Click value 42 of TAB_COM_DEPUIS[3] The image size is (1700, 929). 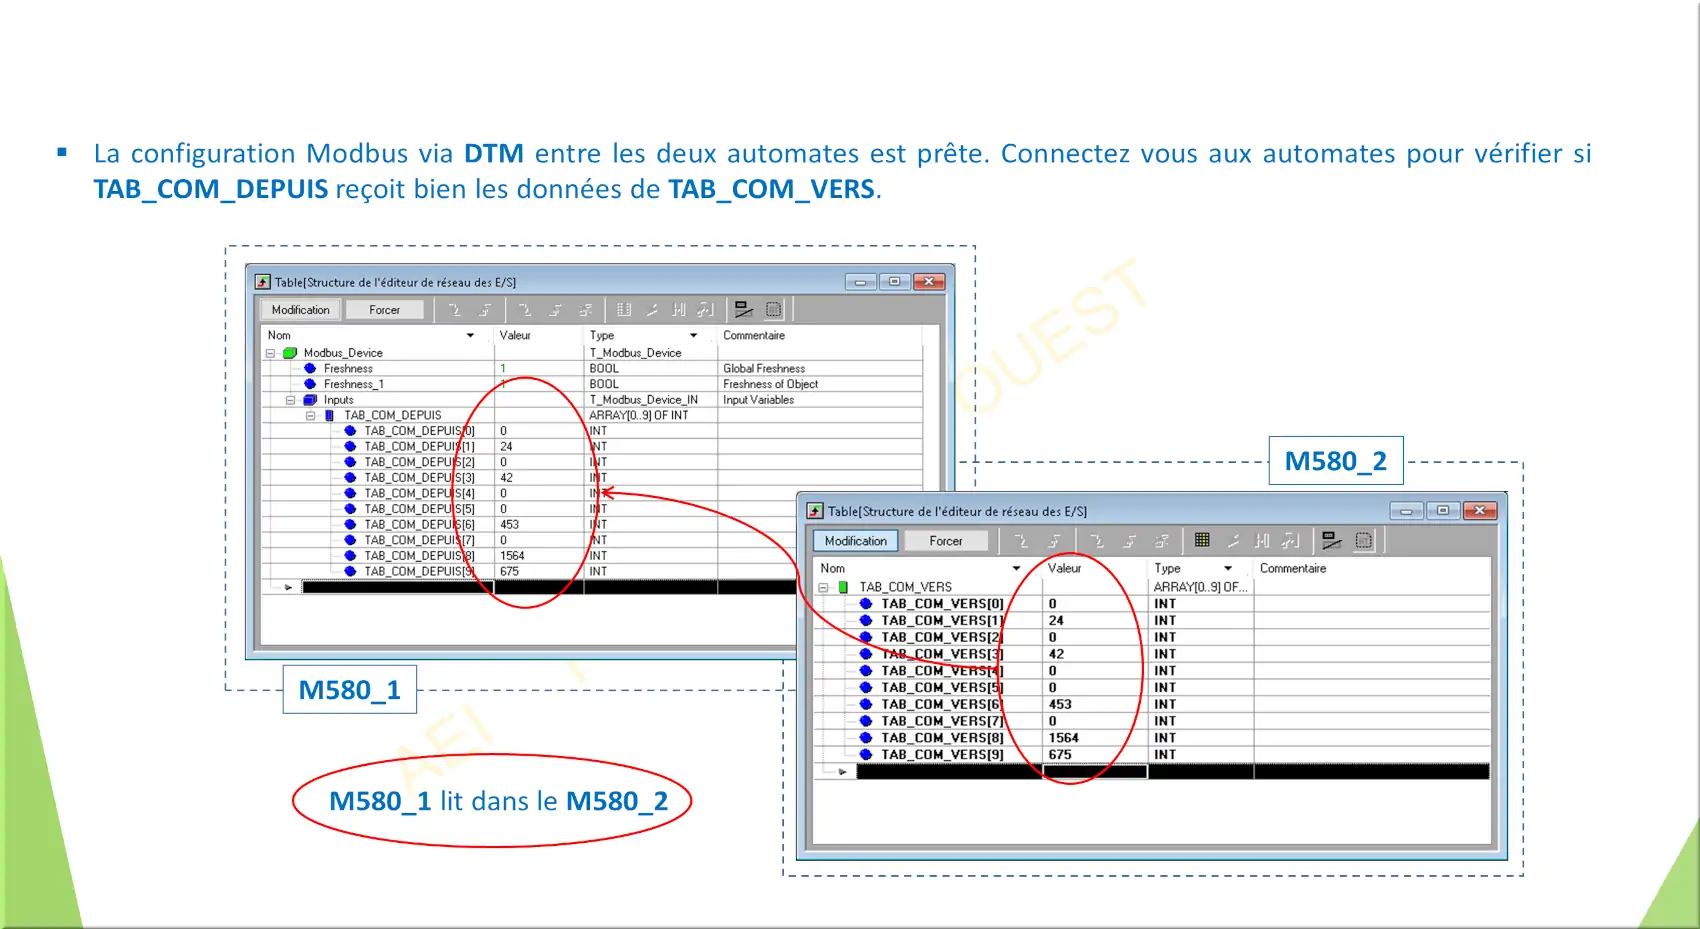coord(506,478)
